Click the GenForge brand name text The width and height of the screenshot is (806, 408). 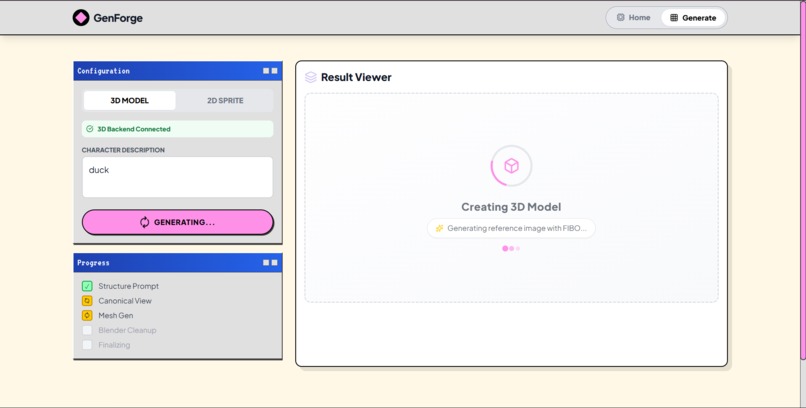[118, 18]
